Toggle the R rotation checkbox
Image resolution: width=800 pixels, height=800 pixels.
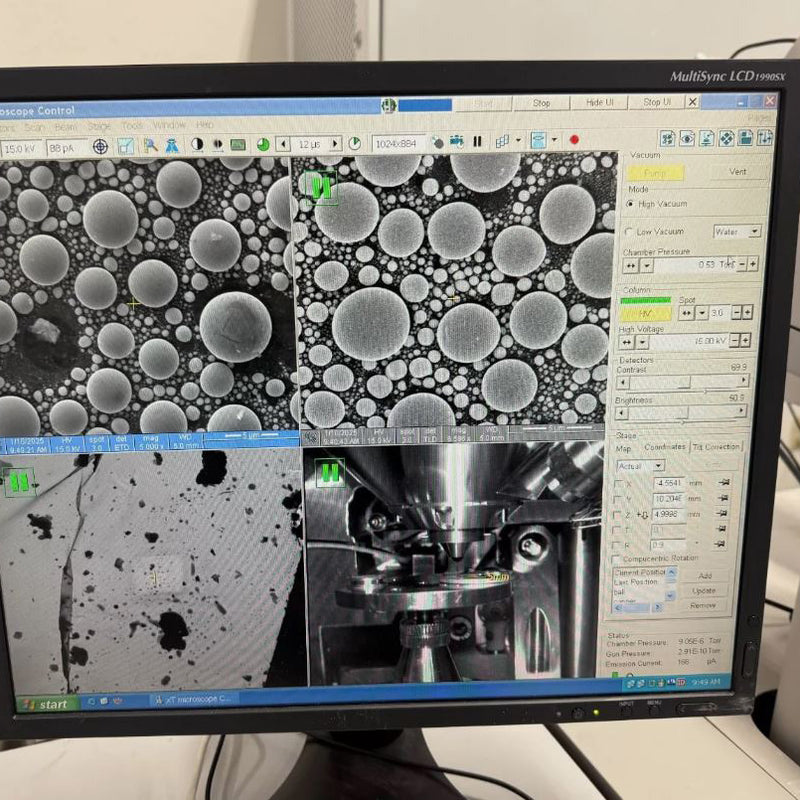click(x=616, y=546)
